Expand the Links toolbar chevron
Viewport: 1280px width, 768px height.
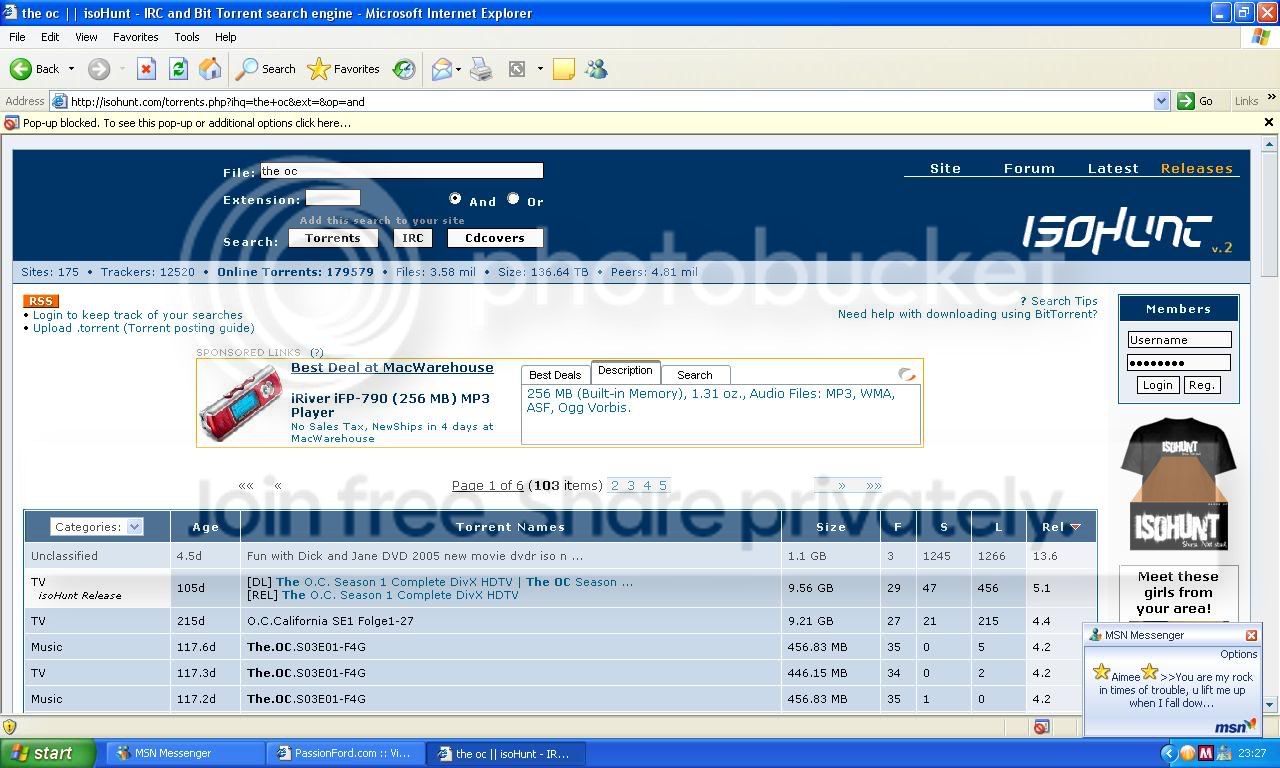click(1272, 98)
